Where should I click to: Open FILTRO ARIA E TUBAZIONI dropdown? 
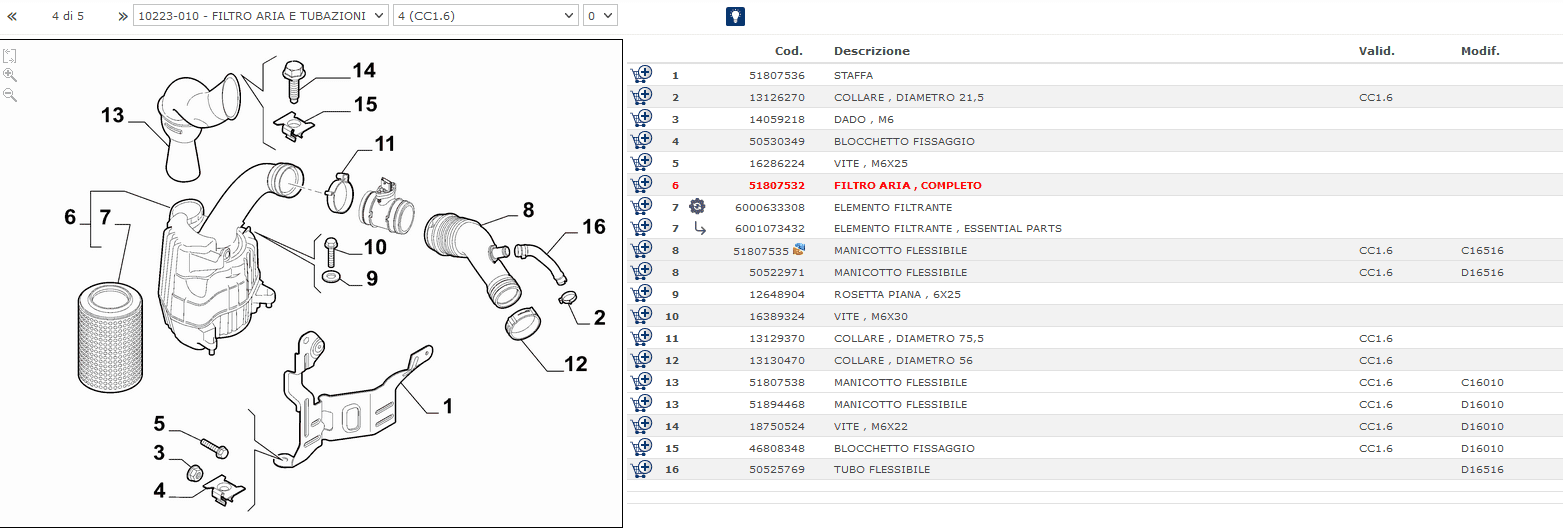(260, 16)
